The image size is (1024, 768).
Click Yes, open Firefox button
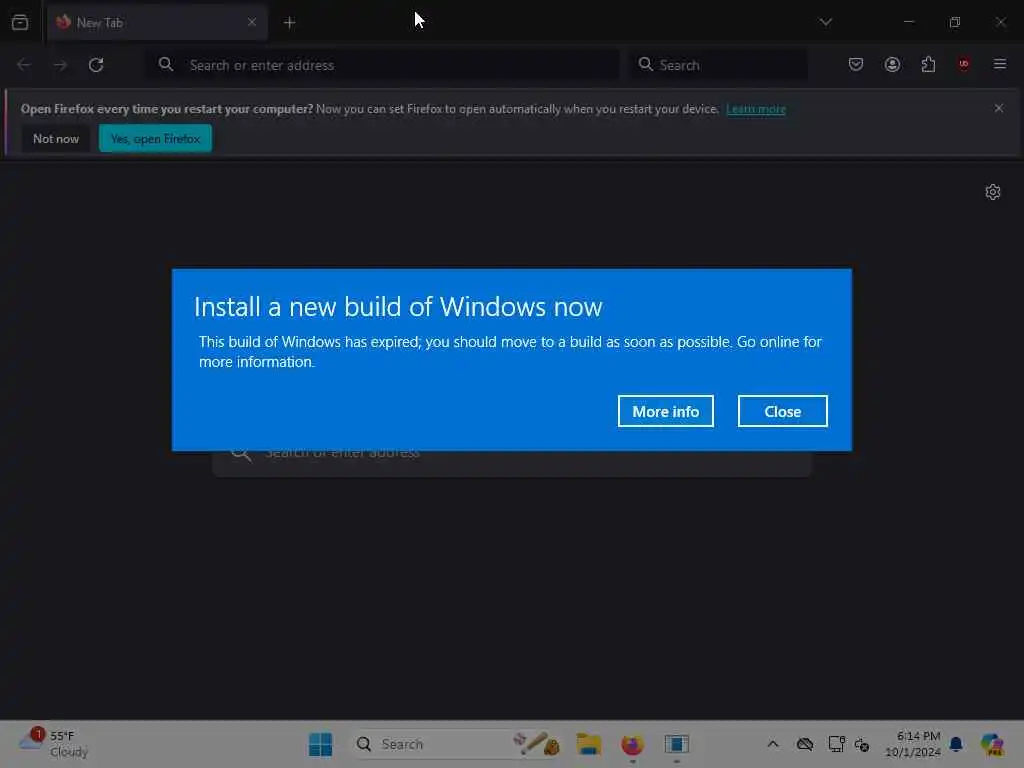pyautogui.click(x=155, y=138)
